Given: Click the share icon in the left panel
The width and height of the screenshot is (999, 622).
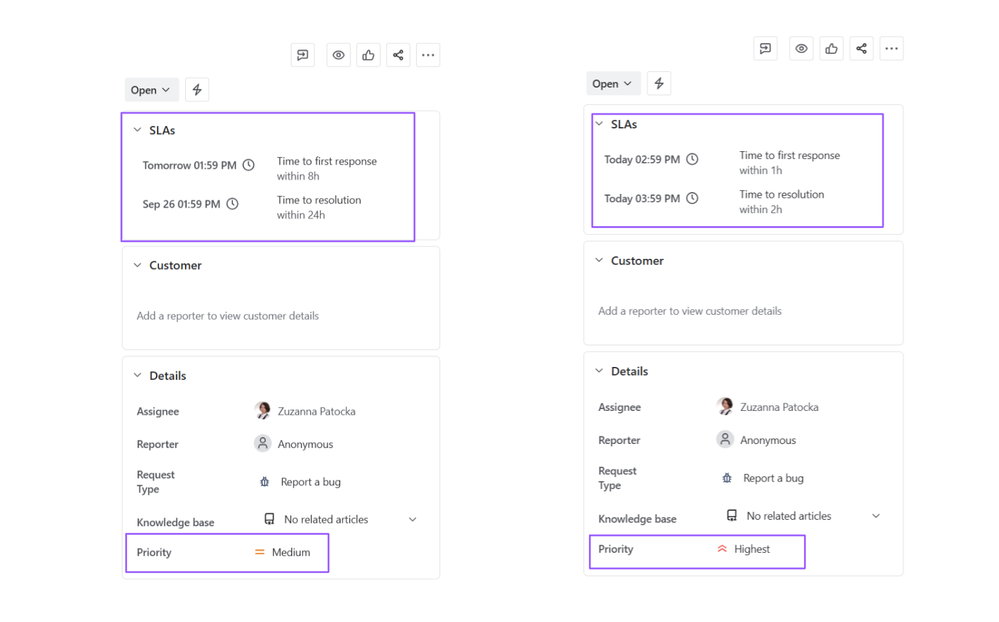Looking at the screenshot, I should click(398, 55).
